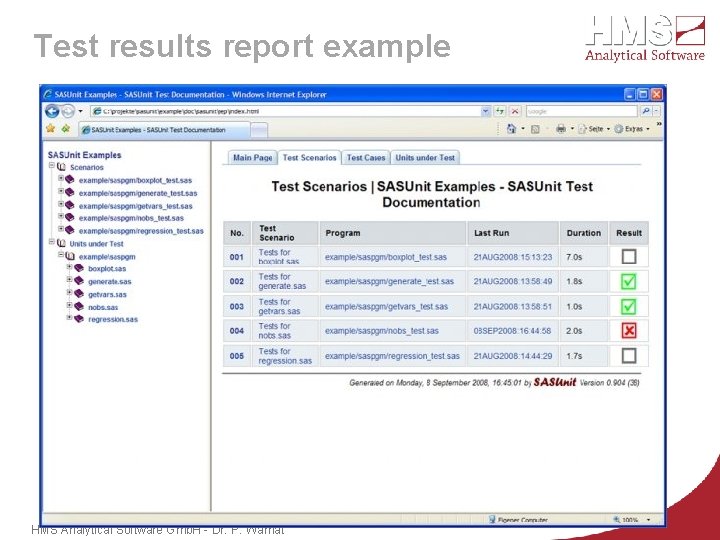
Task: Click the book icon beside generate.sas
Action: (x=79, y=281)
